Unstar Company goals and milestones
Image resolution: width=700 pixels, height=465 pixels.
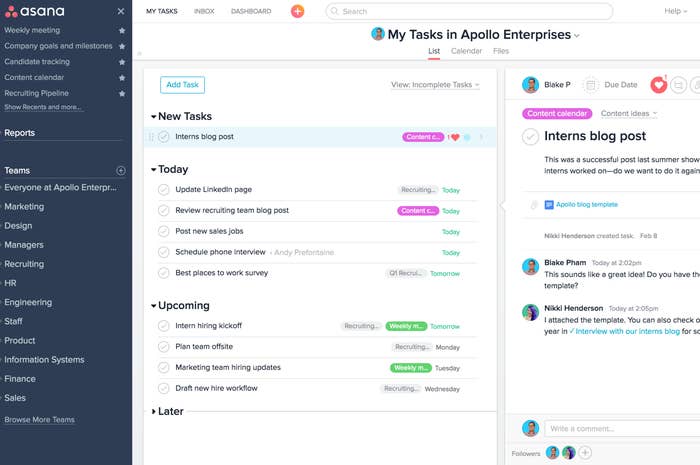(x=122, y=46)
